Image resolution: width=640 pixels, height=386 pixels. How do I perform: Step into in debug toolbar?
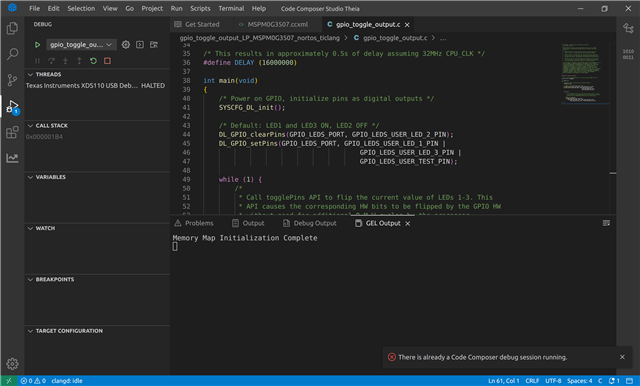[65, 61]
